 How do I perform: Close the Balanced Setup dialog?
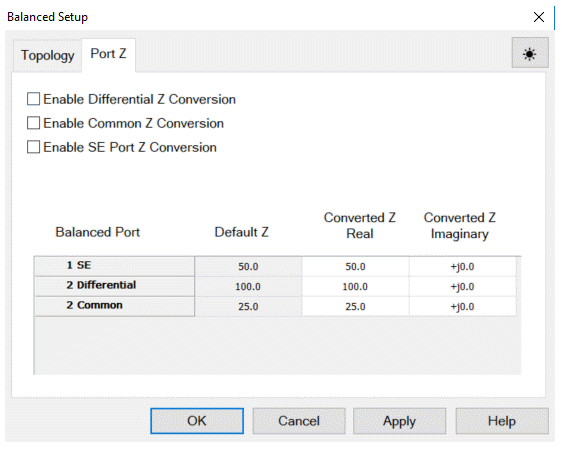pos(538,17)
